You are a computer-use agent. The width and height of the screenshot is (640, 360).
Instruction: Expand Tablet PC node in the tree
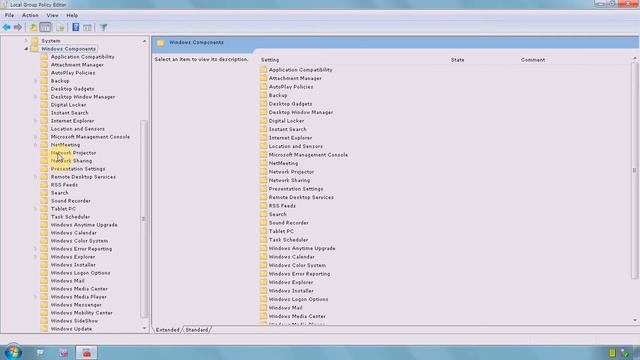click(36, 209)
